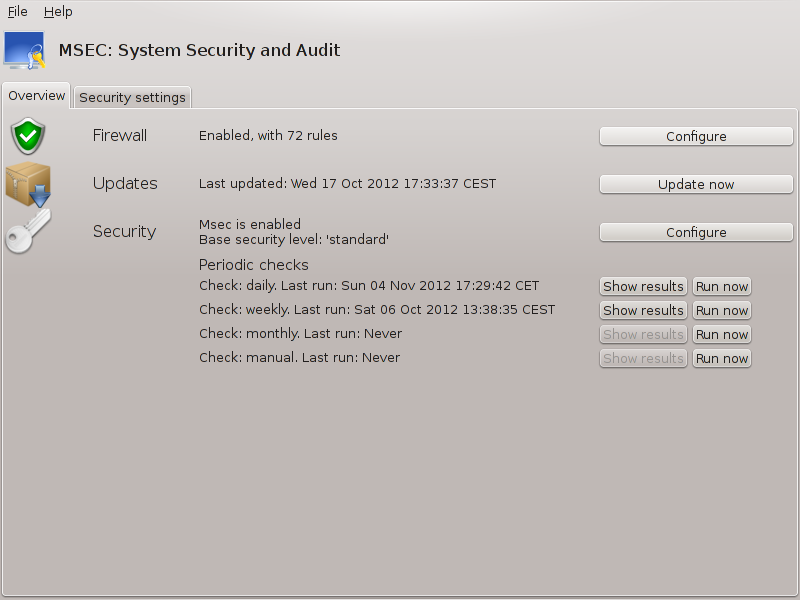
Task: Show results for the daily check
Action: pos(643,286)
